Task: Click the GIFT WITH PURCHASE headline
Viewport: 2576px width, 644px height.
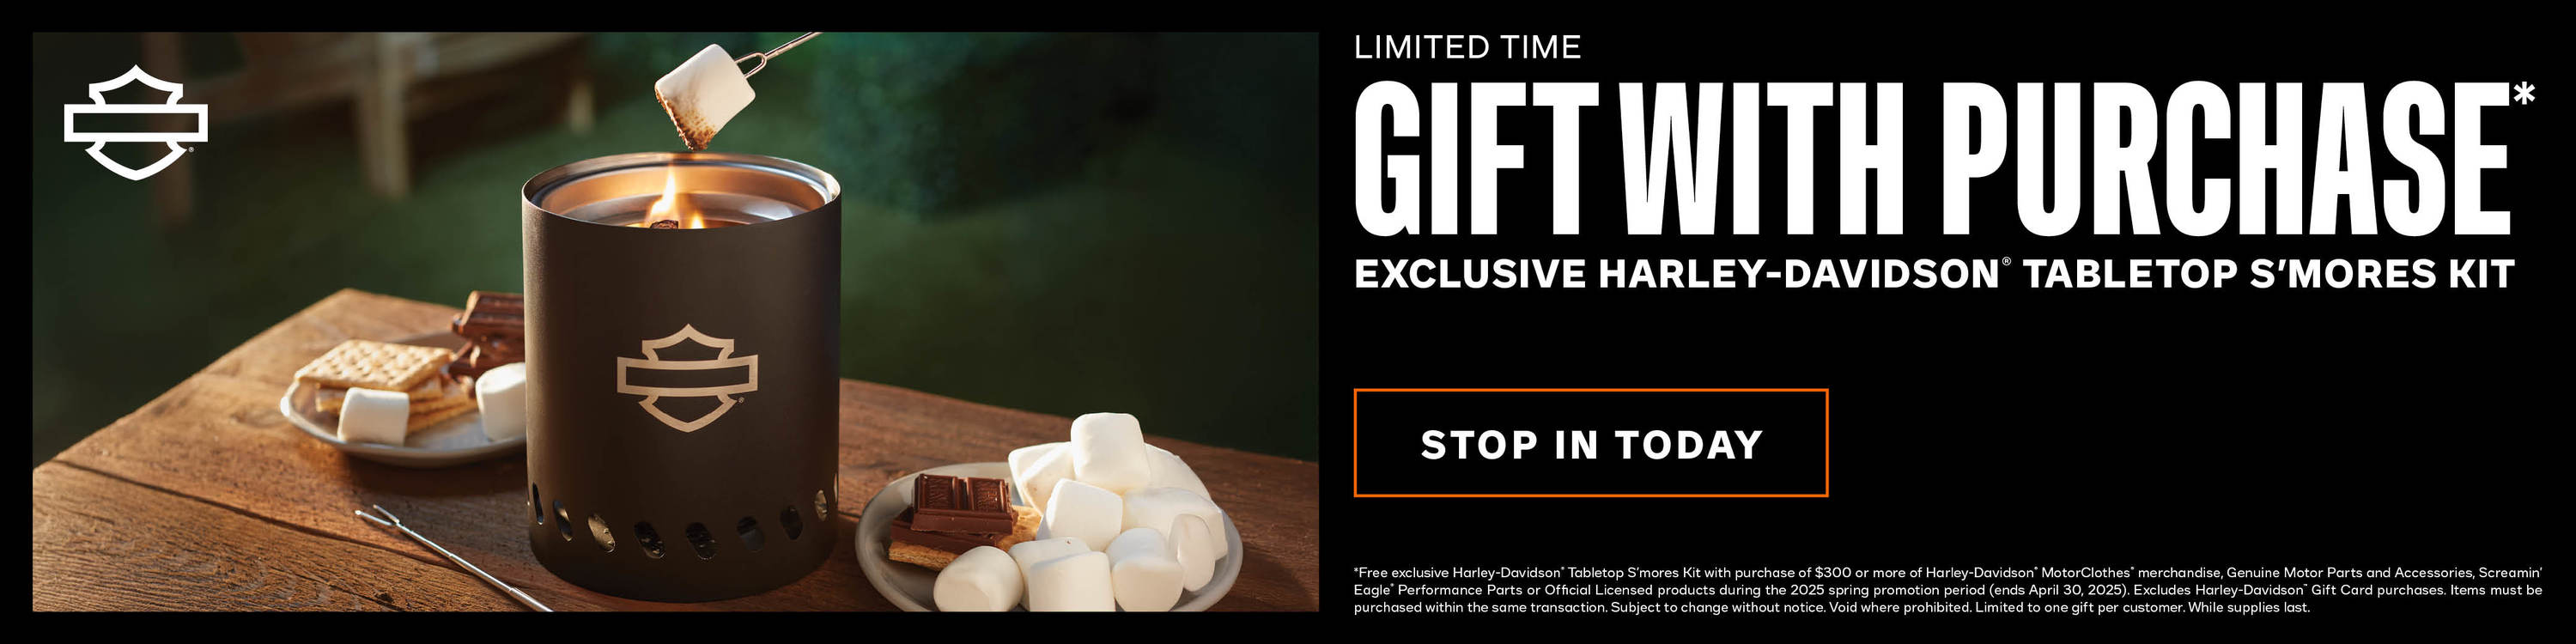Action: tap(1932, 157)
